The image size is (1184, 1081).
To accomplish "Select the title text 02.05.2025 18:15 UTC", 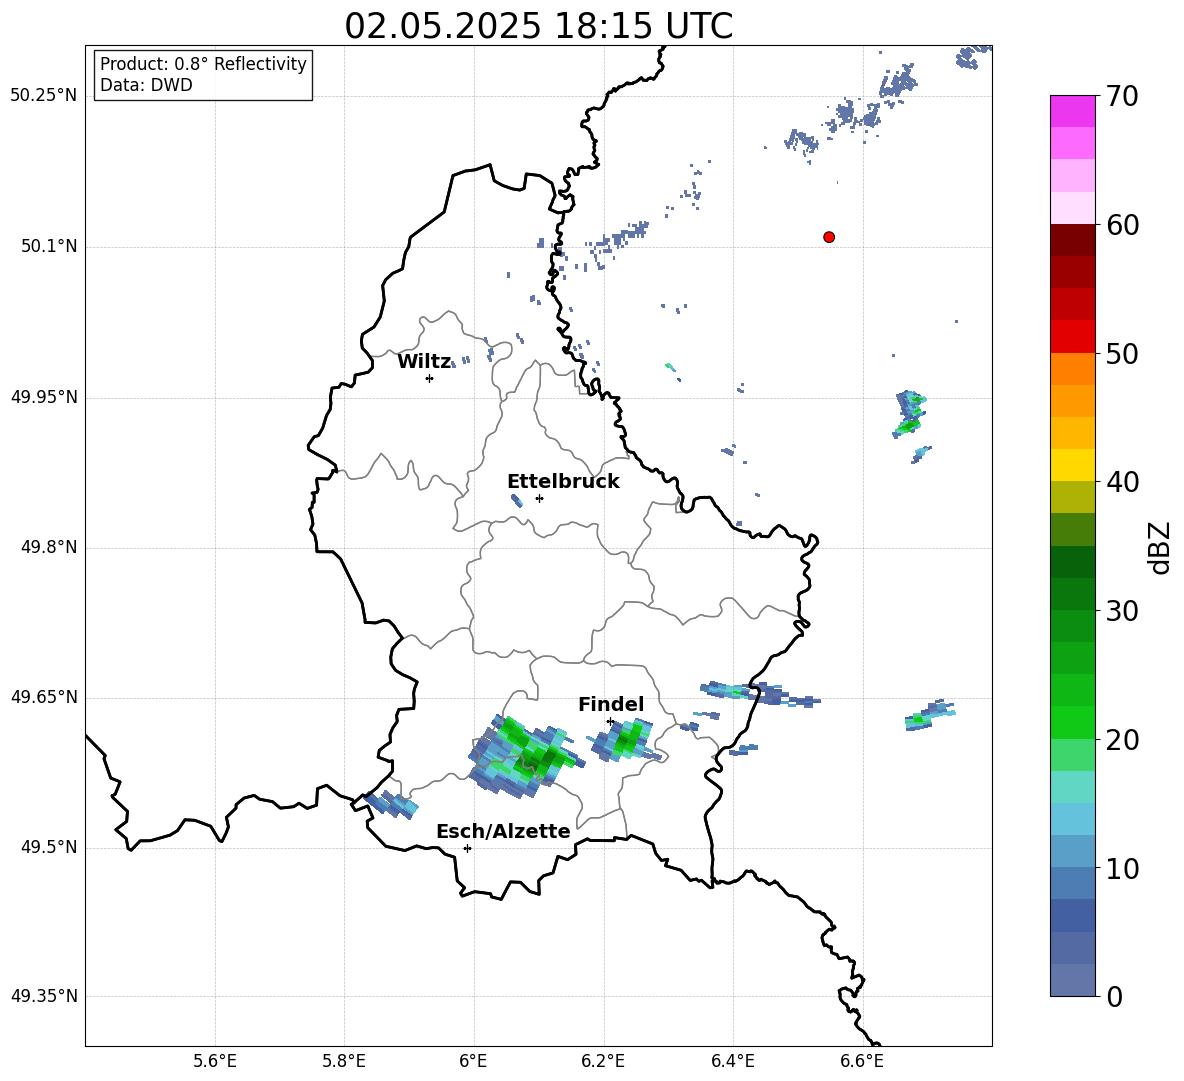I will [538, 26].
